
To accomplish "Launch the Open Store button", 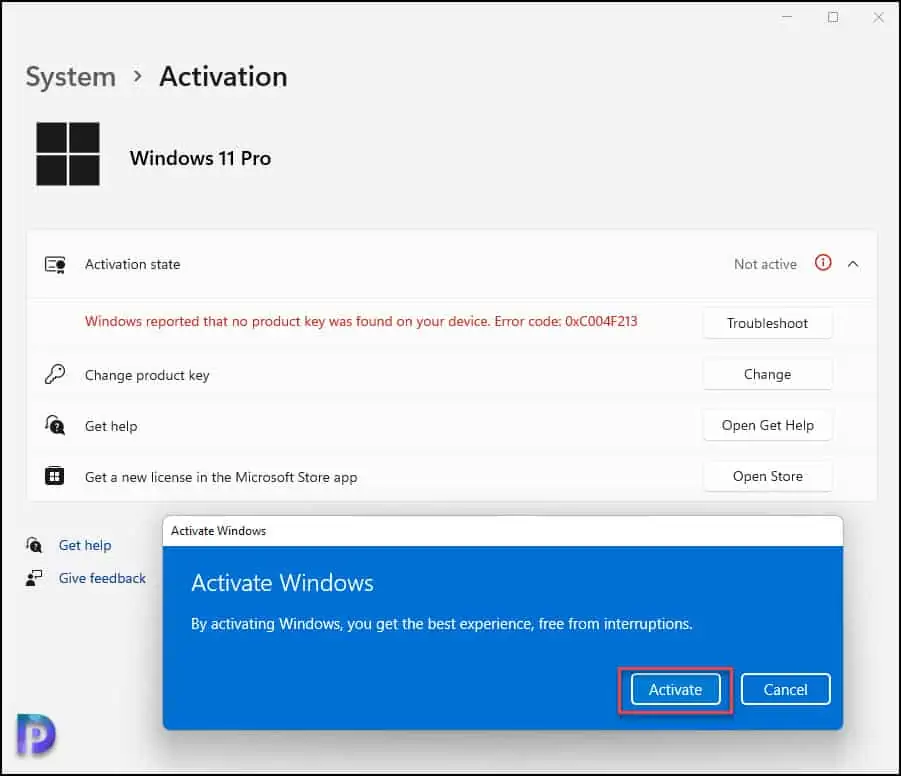I will coord(767,476).
